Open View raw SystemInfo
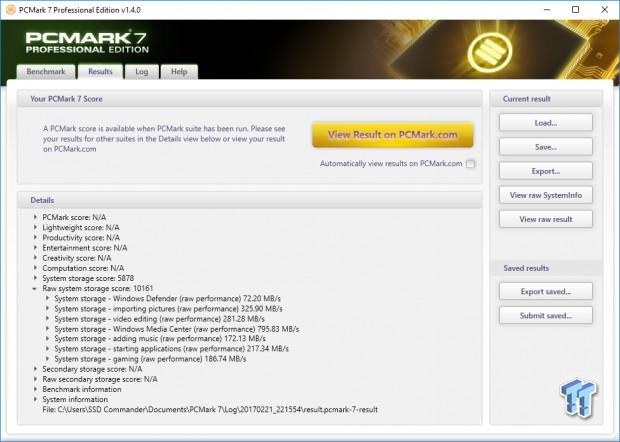This screenshot has width=620, height=442. 545,195
